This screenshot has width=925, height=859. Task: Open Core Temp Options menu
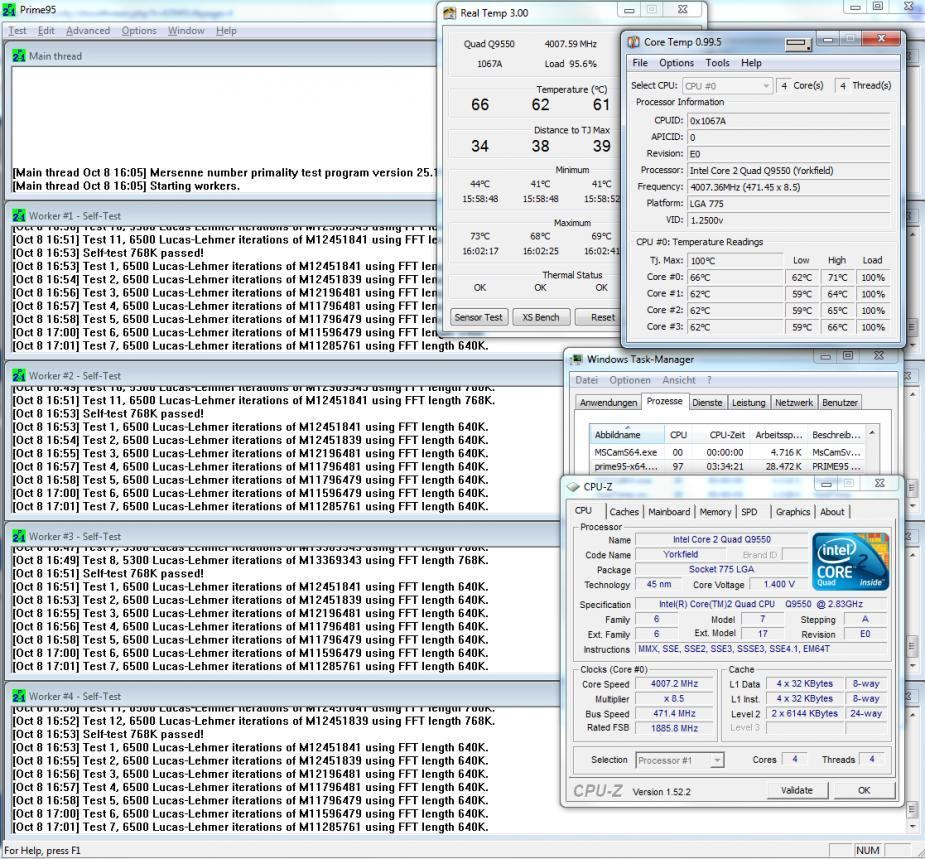pyautogui.click(x=676, y=63)
